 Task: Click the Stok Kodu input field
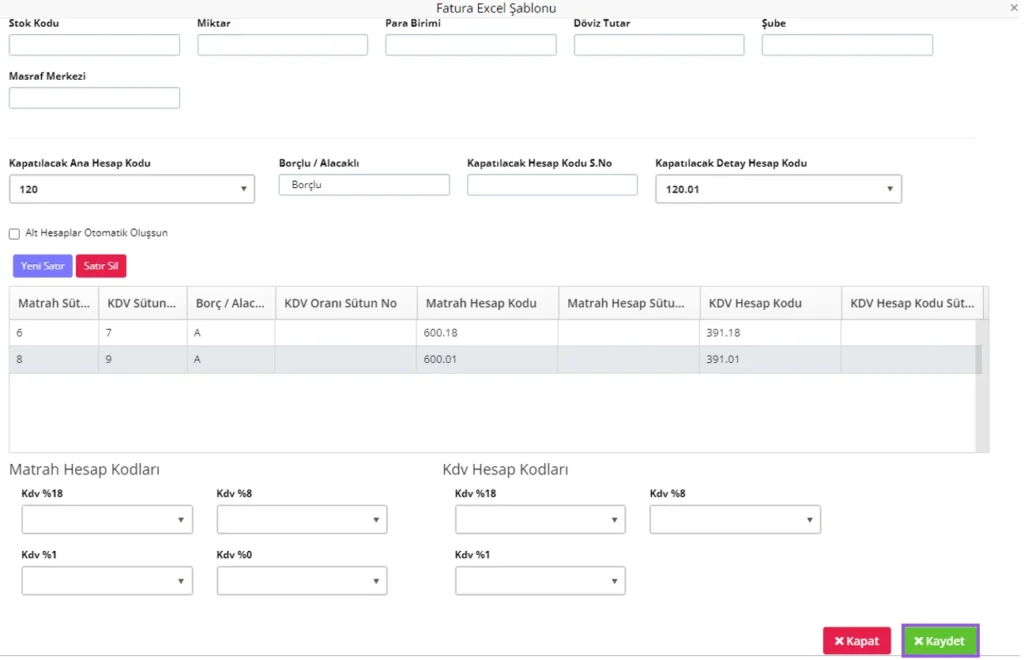click(94, 44)
